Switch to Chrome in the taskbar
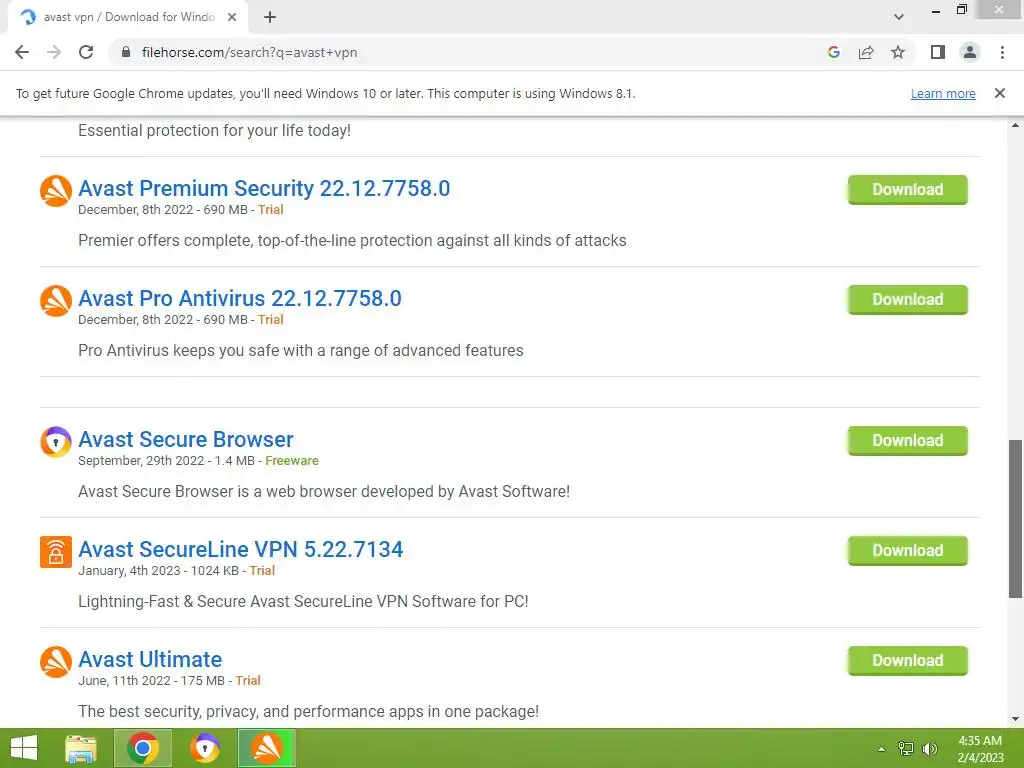This screenshot has width=1024, height=768. pos(143,748)
